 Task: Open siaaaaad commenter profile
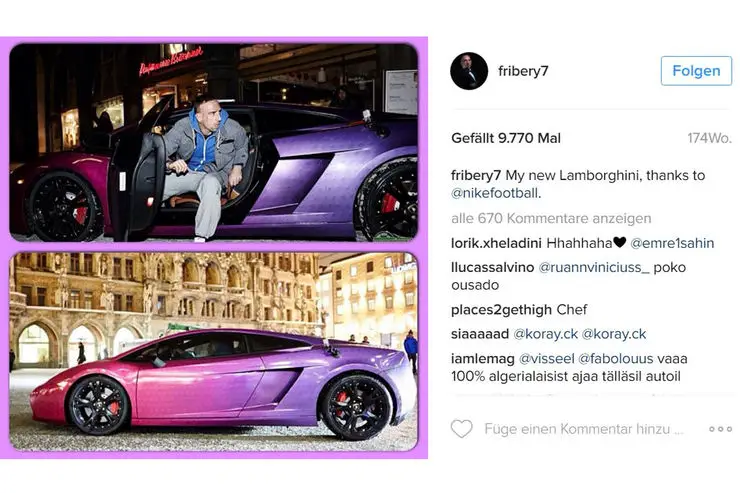tap(479, 334)
